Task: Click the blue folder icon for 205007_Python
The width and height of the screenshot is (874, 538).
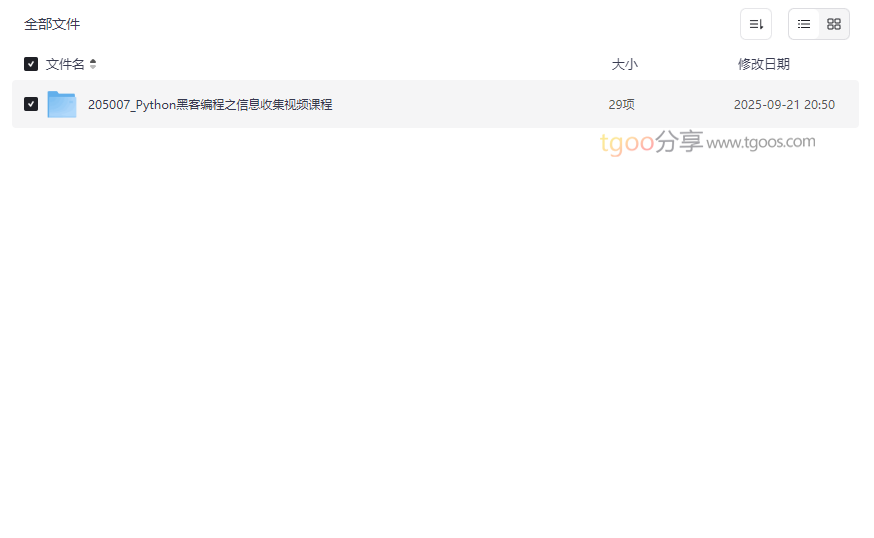Action: (x=62, y=104)
